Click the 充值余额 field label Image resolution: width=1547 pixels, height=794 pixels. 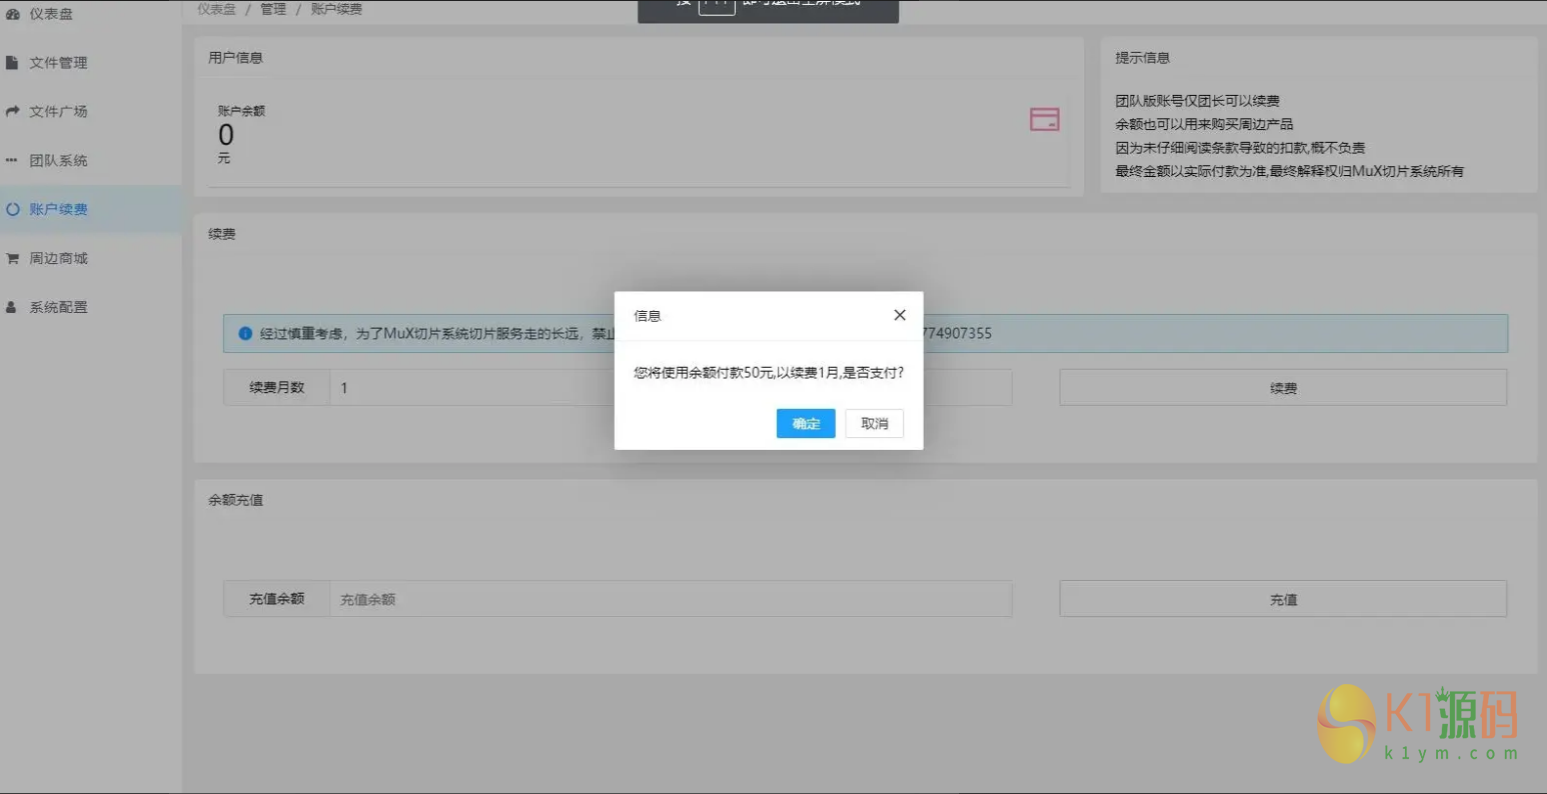click(x=277, y=599)
